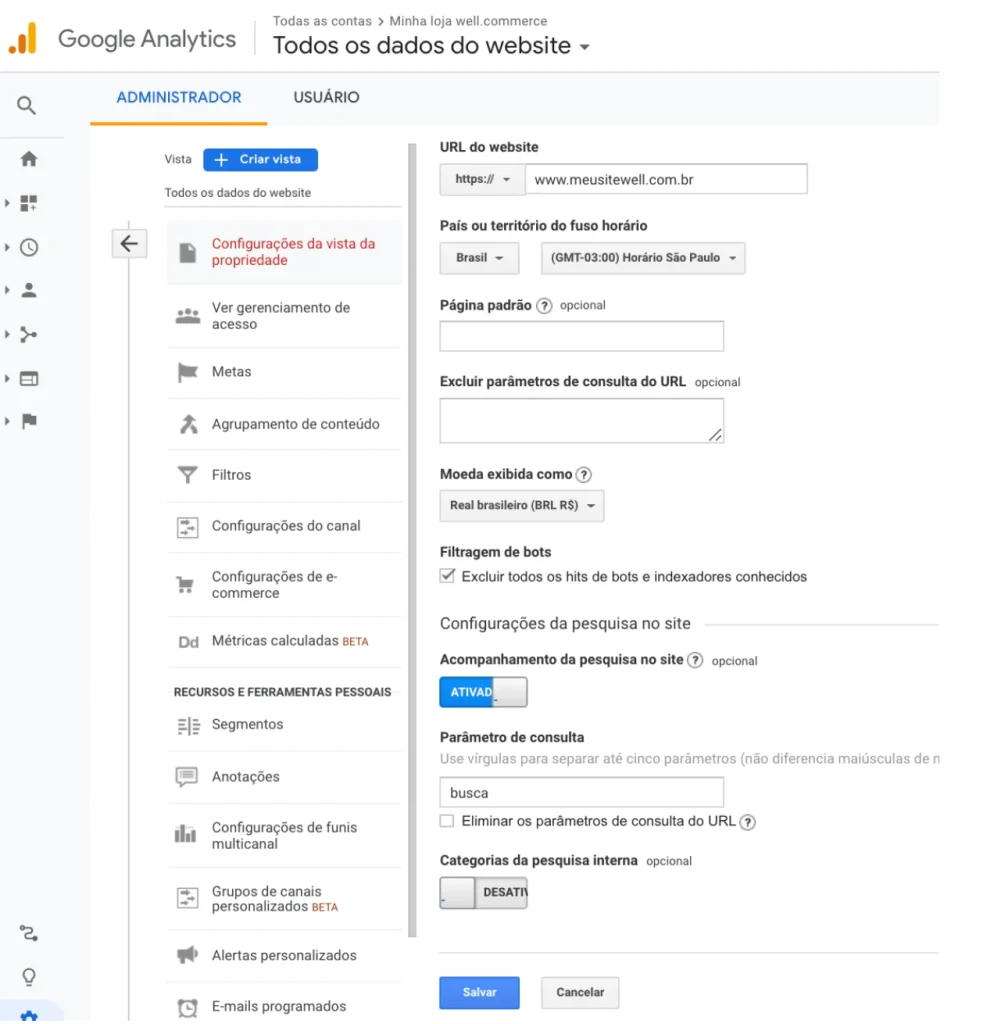994x1024 pixels.
Task: Click the search magnifier icon in sidebar
Action: (27, 105)
